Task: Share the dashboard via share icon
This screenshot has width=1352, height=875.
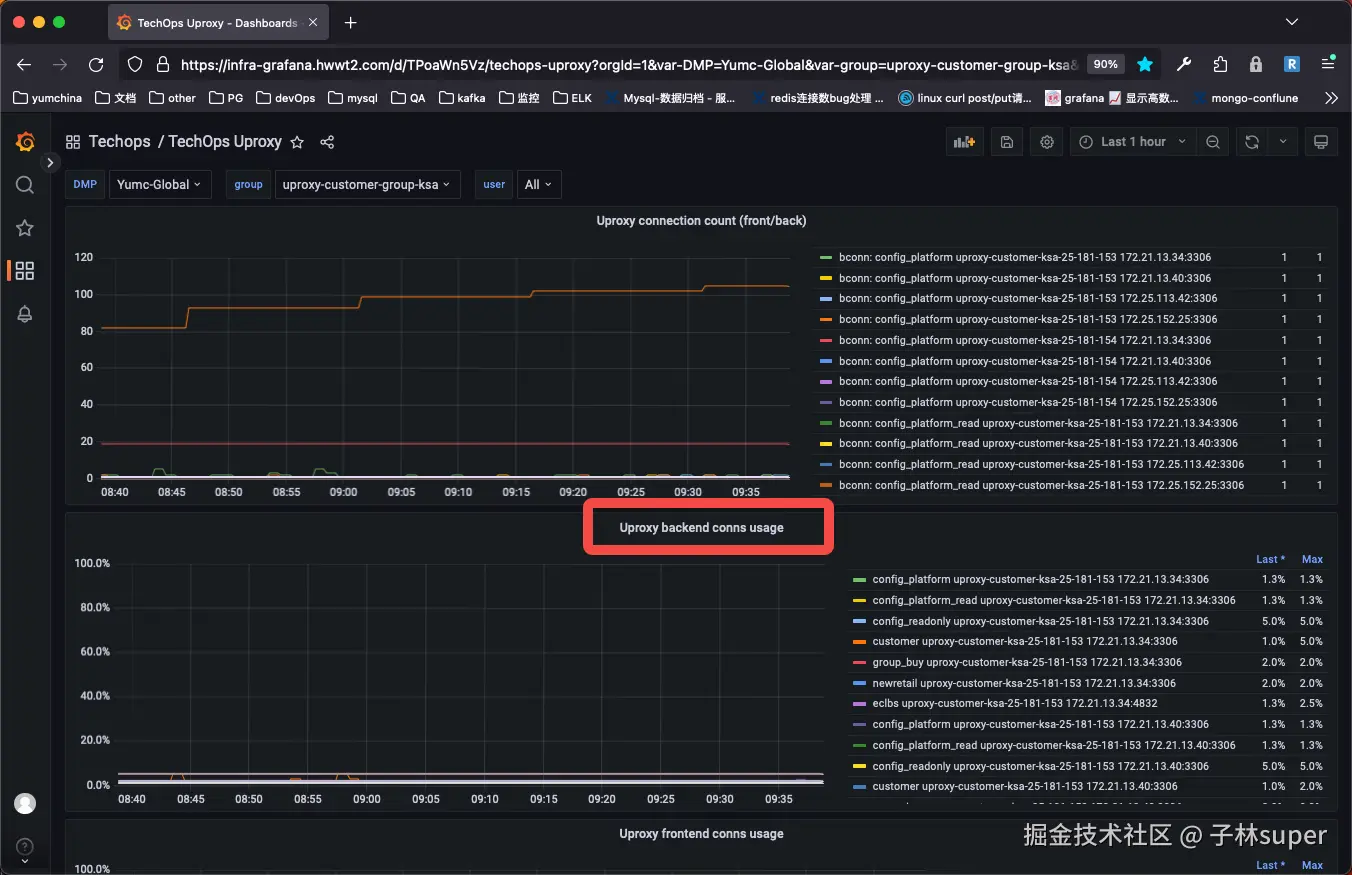Action: click(327, 142)
